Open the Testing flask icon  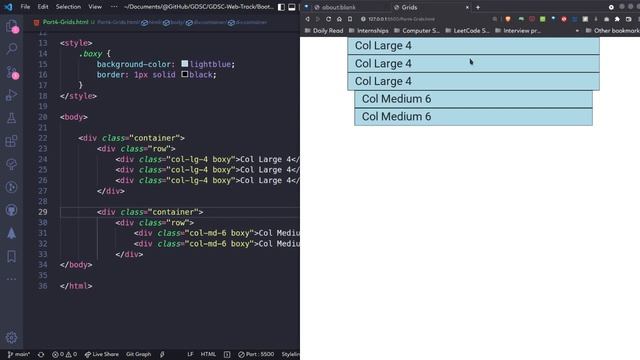pos(11,118)
